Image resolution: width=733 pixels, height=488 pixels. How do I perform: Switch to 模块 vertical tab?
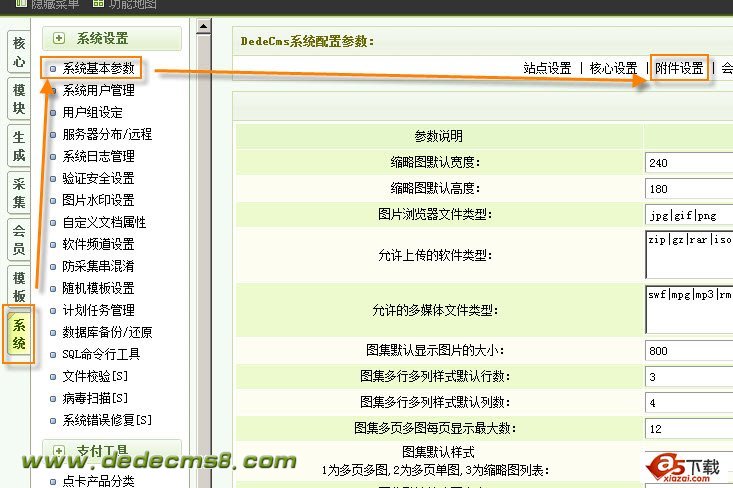tap(19, 99)
